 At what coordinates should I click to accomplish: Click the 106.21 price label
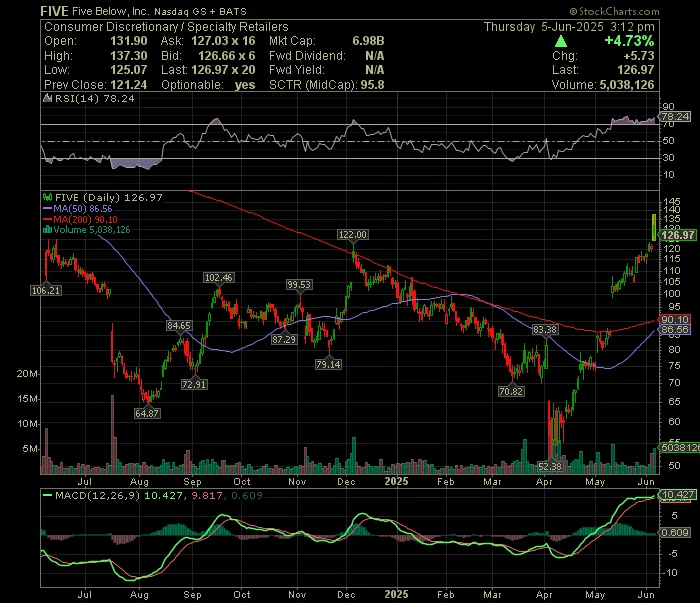46,291
